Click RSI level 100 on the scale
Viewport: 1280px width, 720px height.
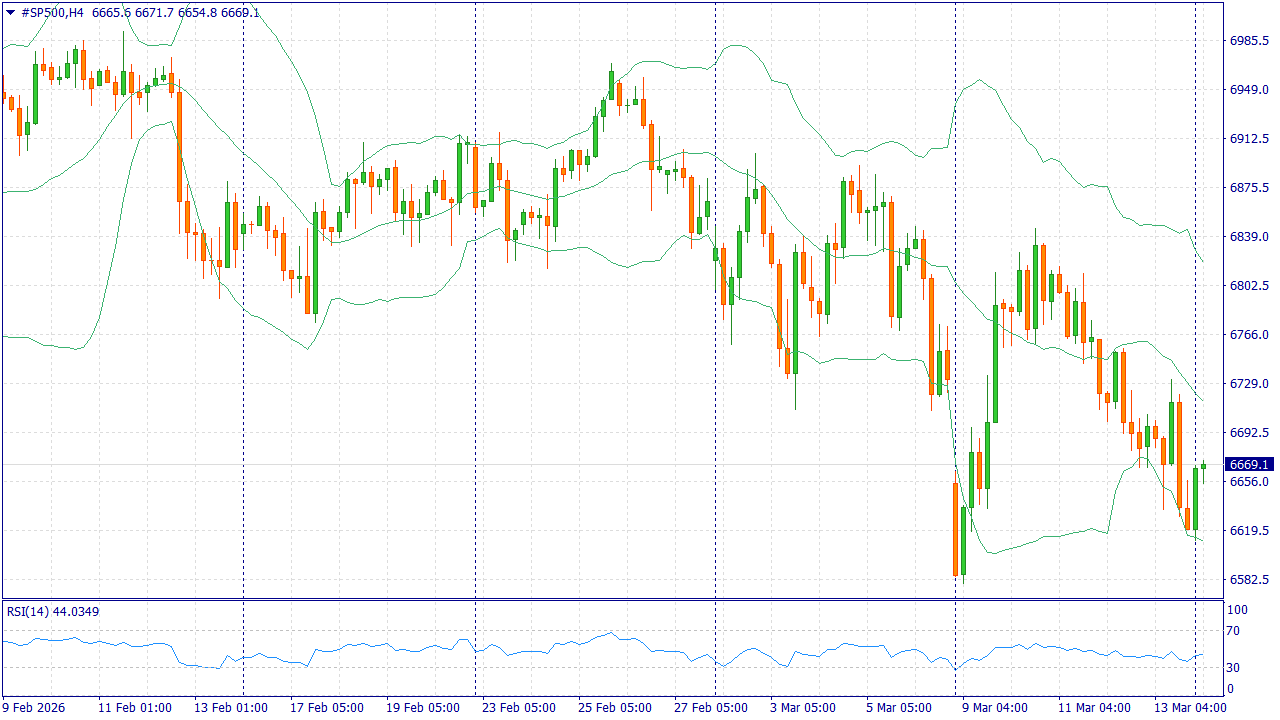(x=1237, y=610)
